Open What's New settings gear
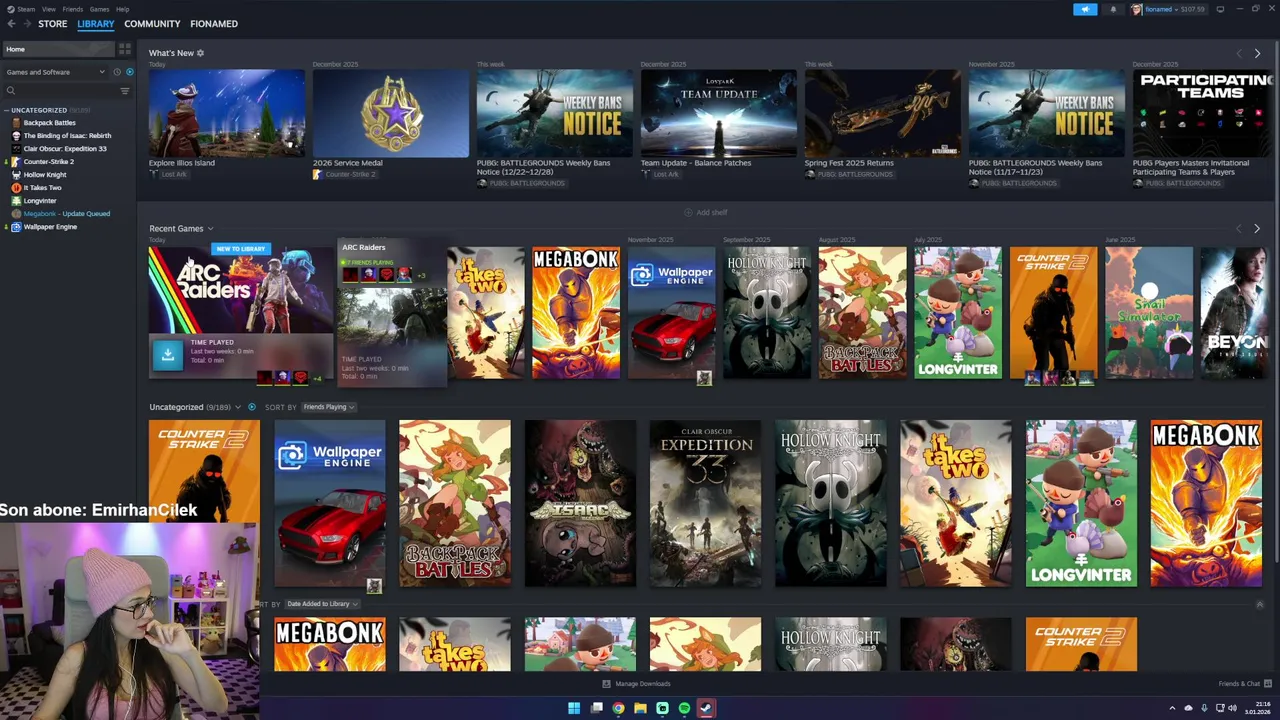 point(200,53)
